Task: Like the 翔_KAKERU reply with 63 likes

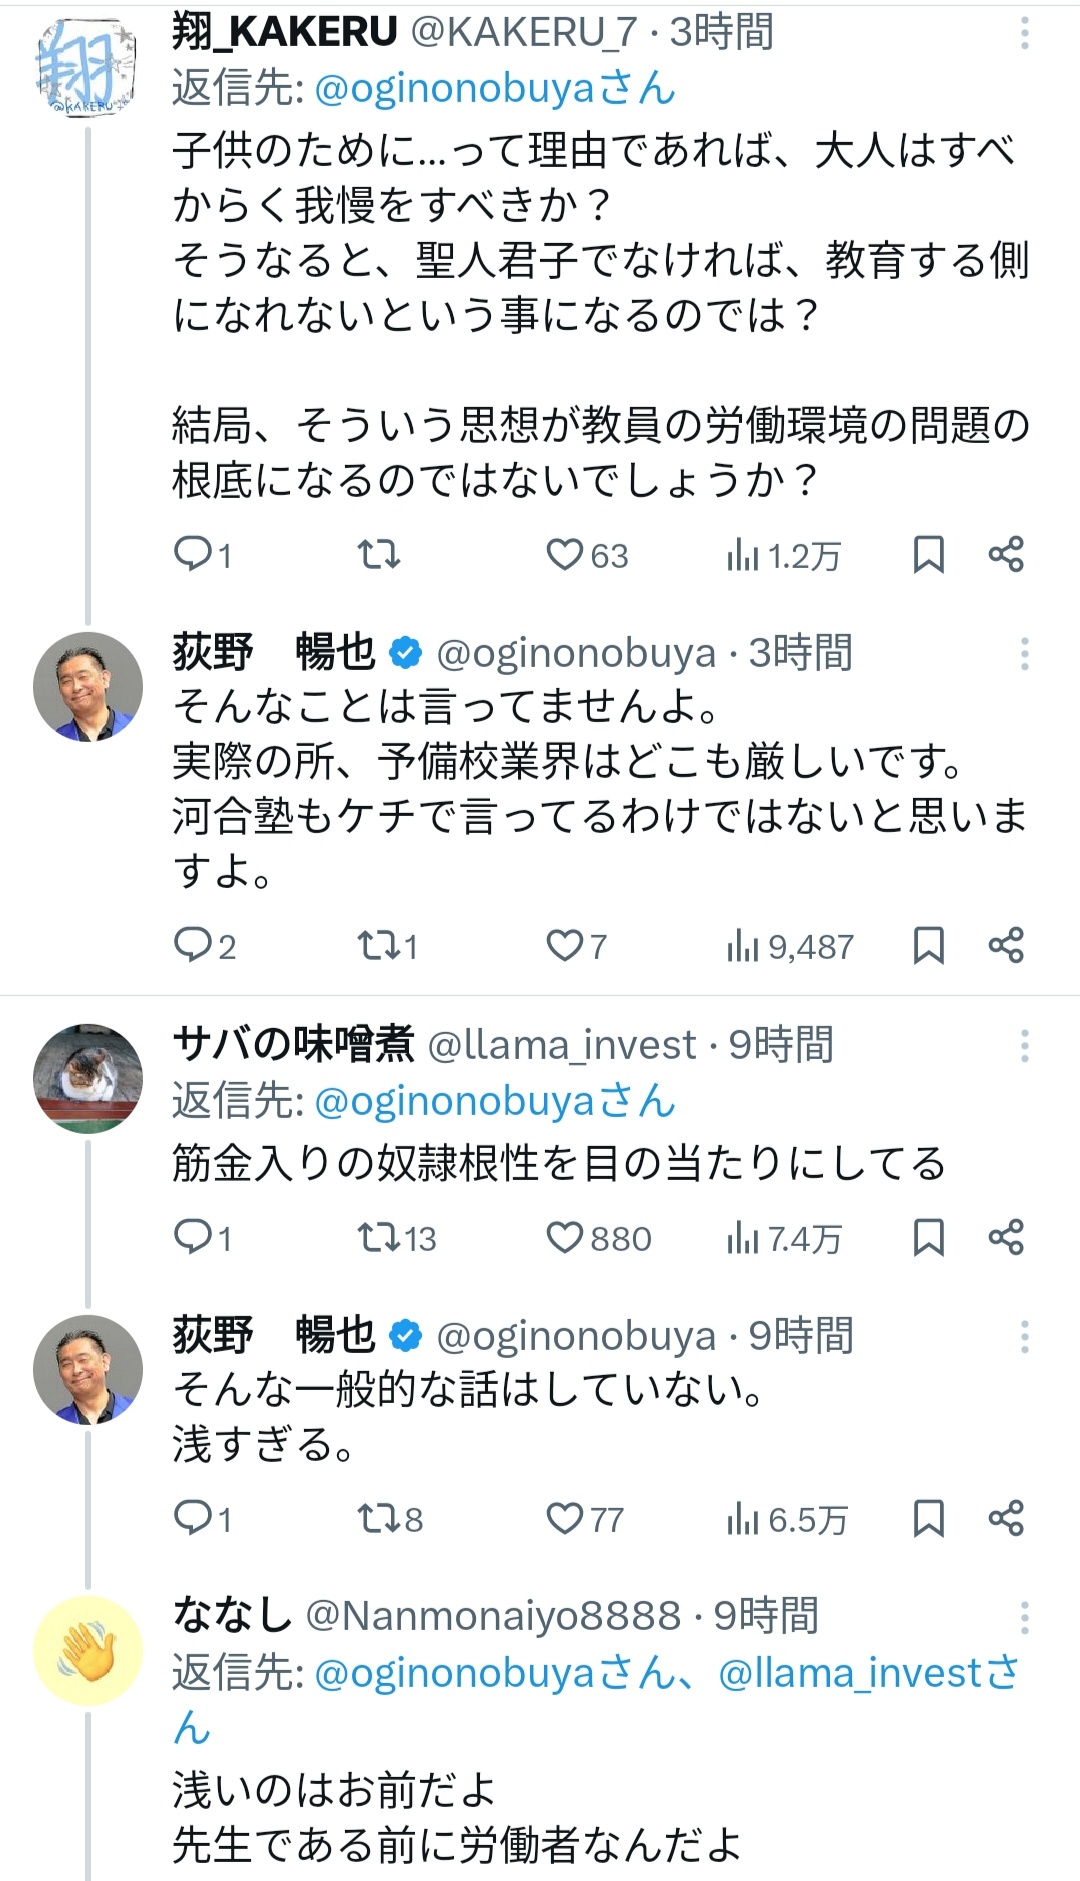Action: point(565,555)
